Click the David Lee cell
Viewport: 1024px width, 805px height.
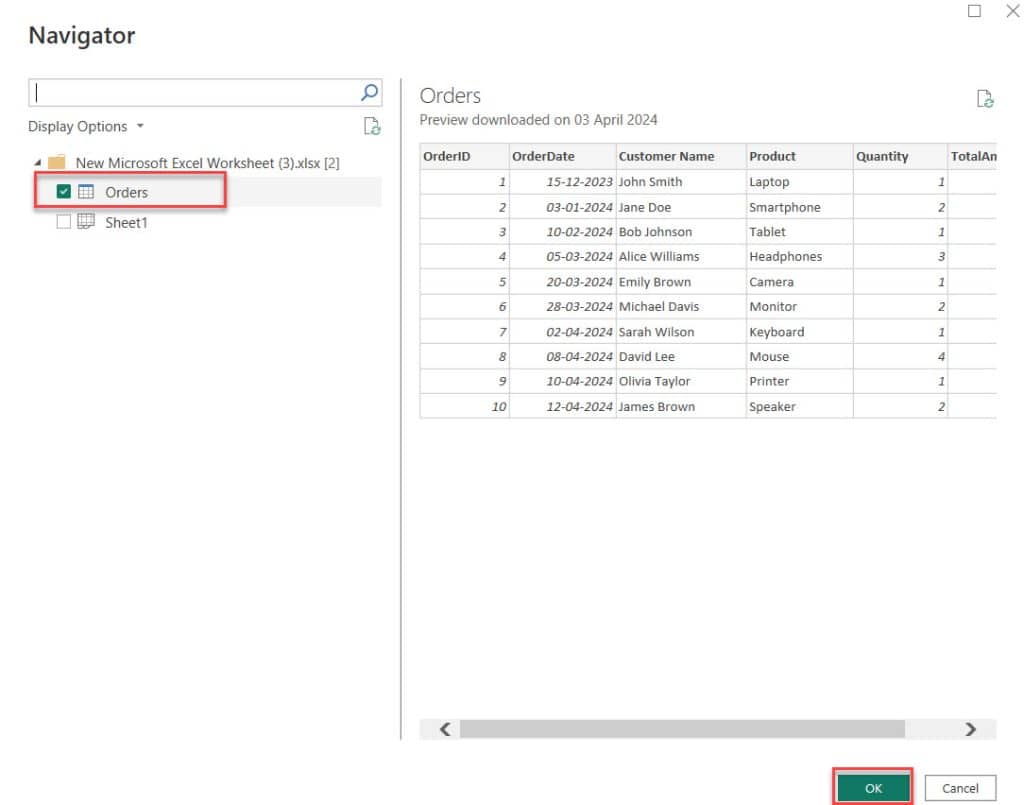(680, 356)
